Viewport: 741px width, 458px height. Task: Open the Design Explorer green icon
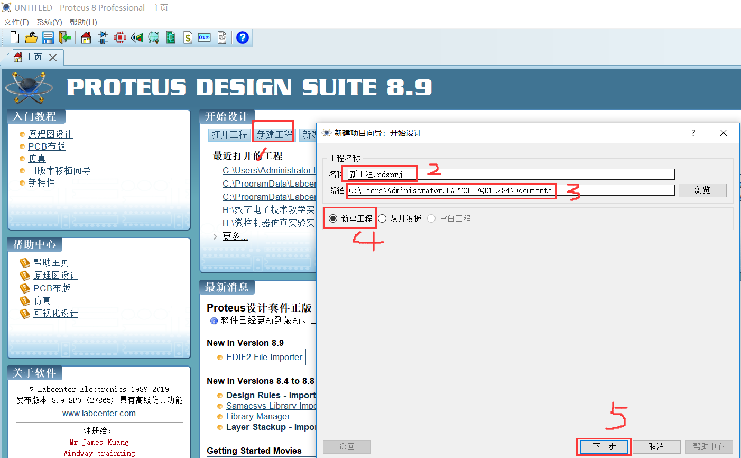171,37
